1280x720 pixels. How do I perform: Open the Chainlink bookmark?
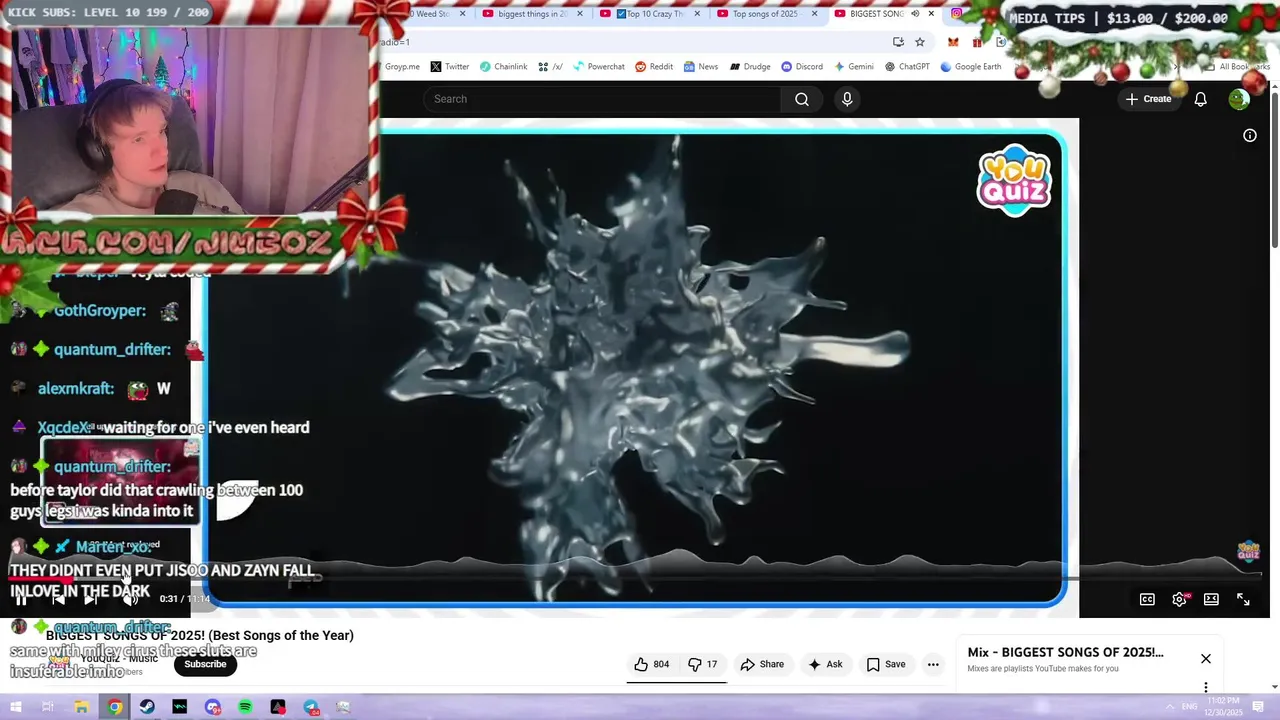coord(503,67)
